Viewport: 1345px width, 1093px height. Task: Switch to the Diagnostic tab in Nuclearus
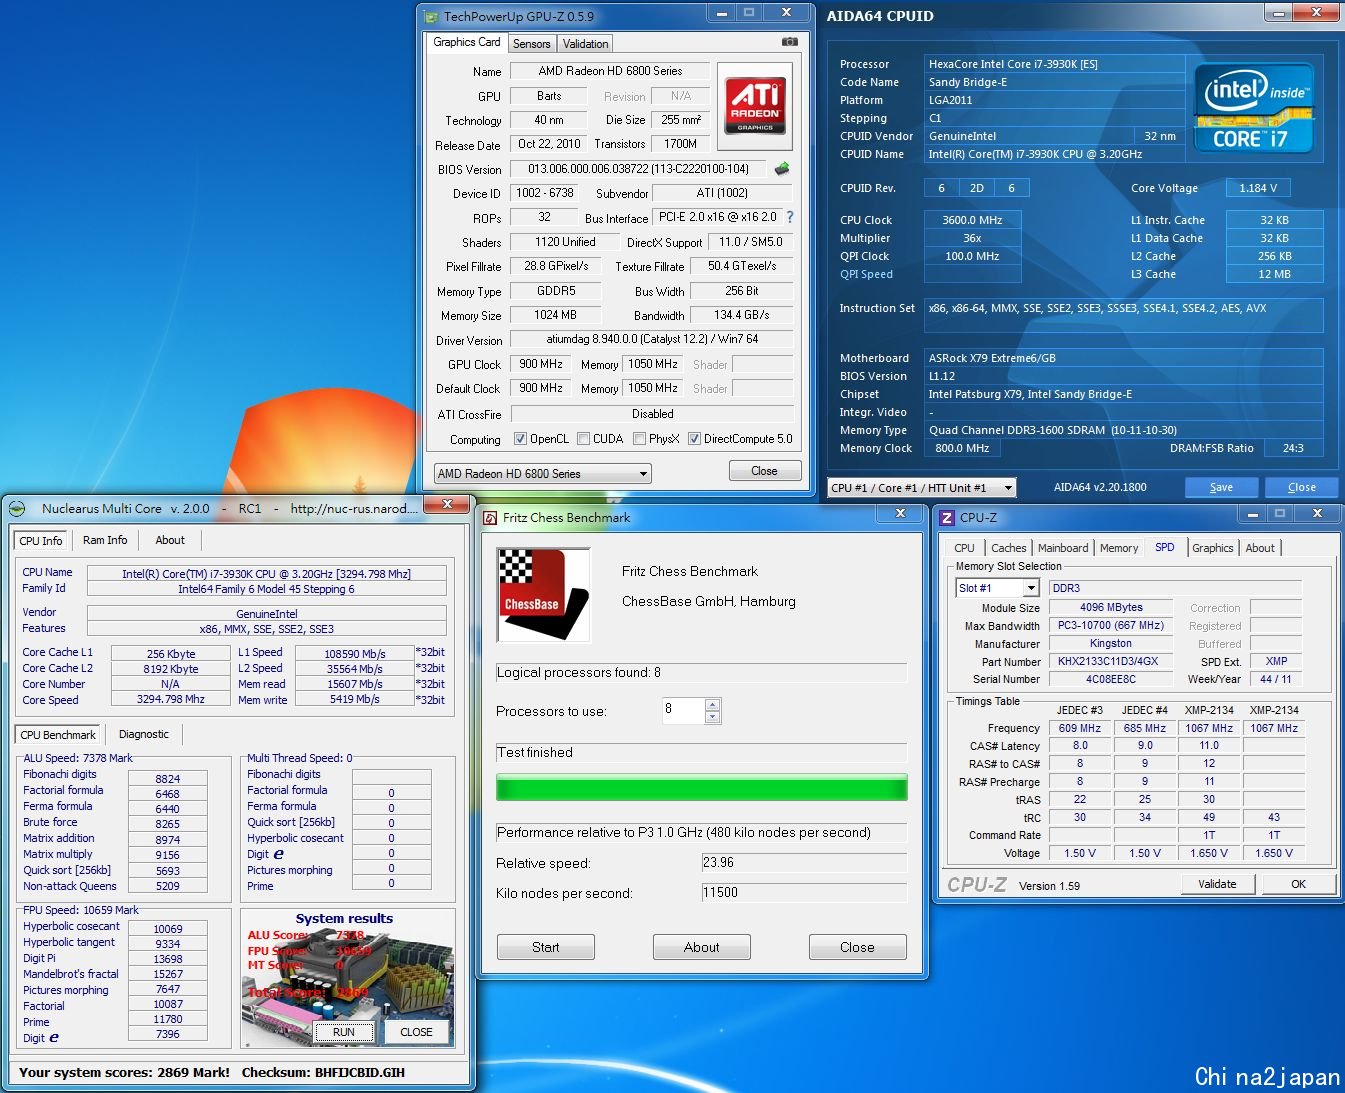[144, 734]
